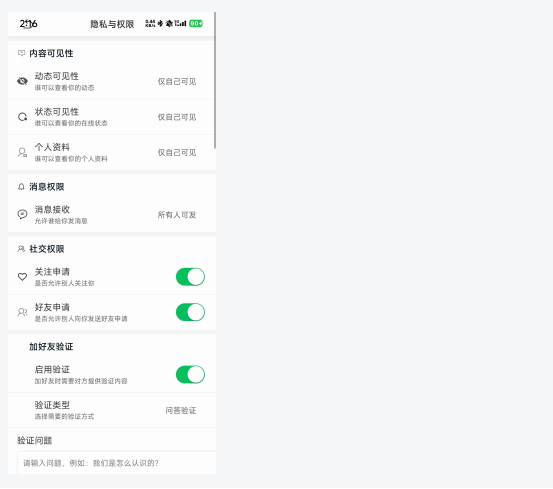Screen dimensions: 553x489
Task: Toggle the 关注申请 switch
Action: click(x=190, y=277)
